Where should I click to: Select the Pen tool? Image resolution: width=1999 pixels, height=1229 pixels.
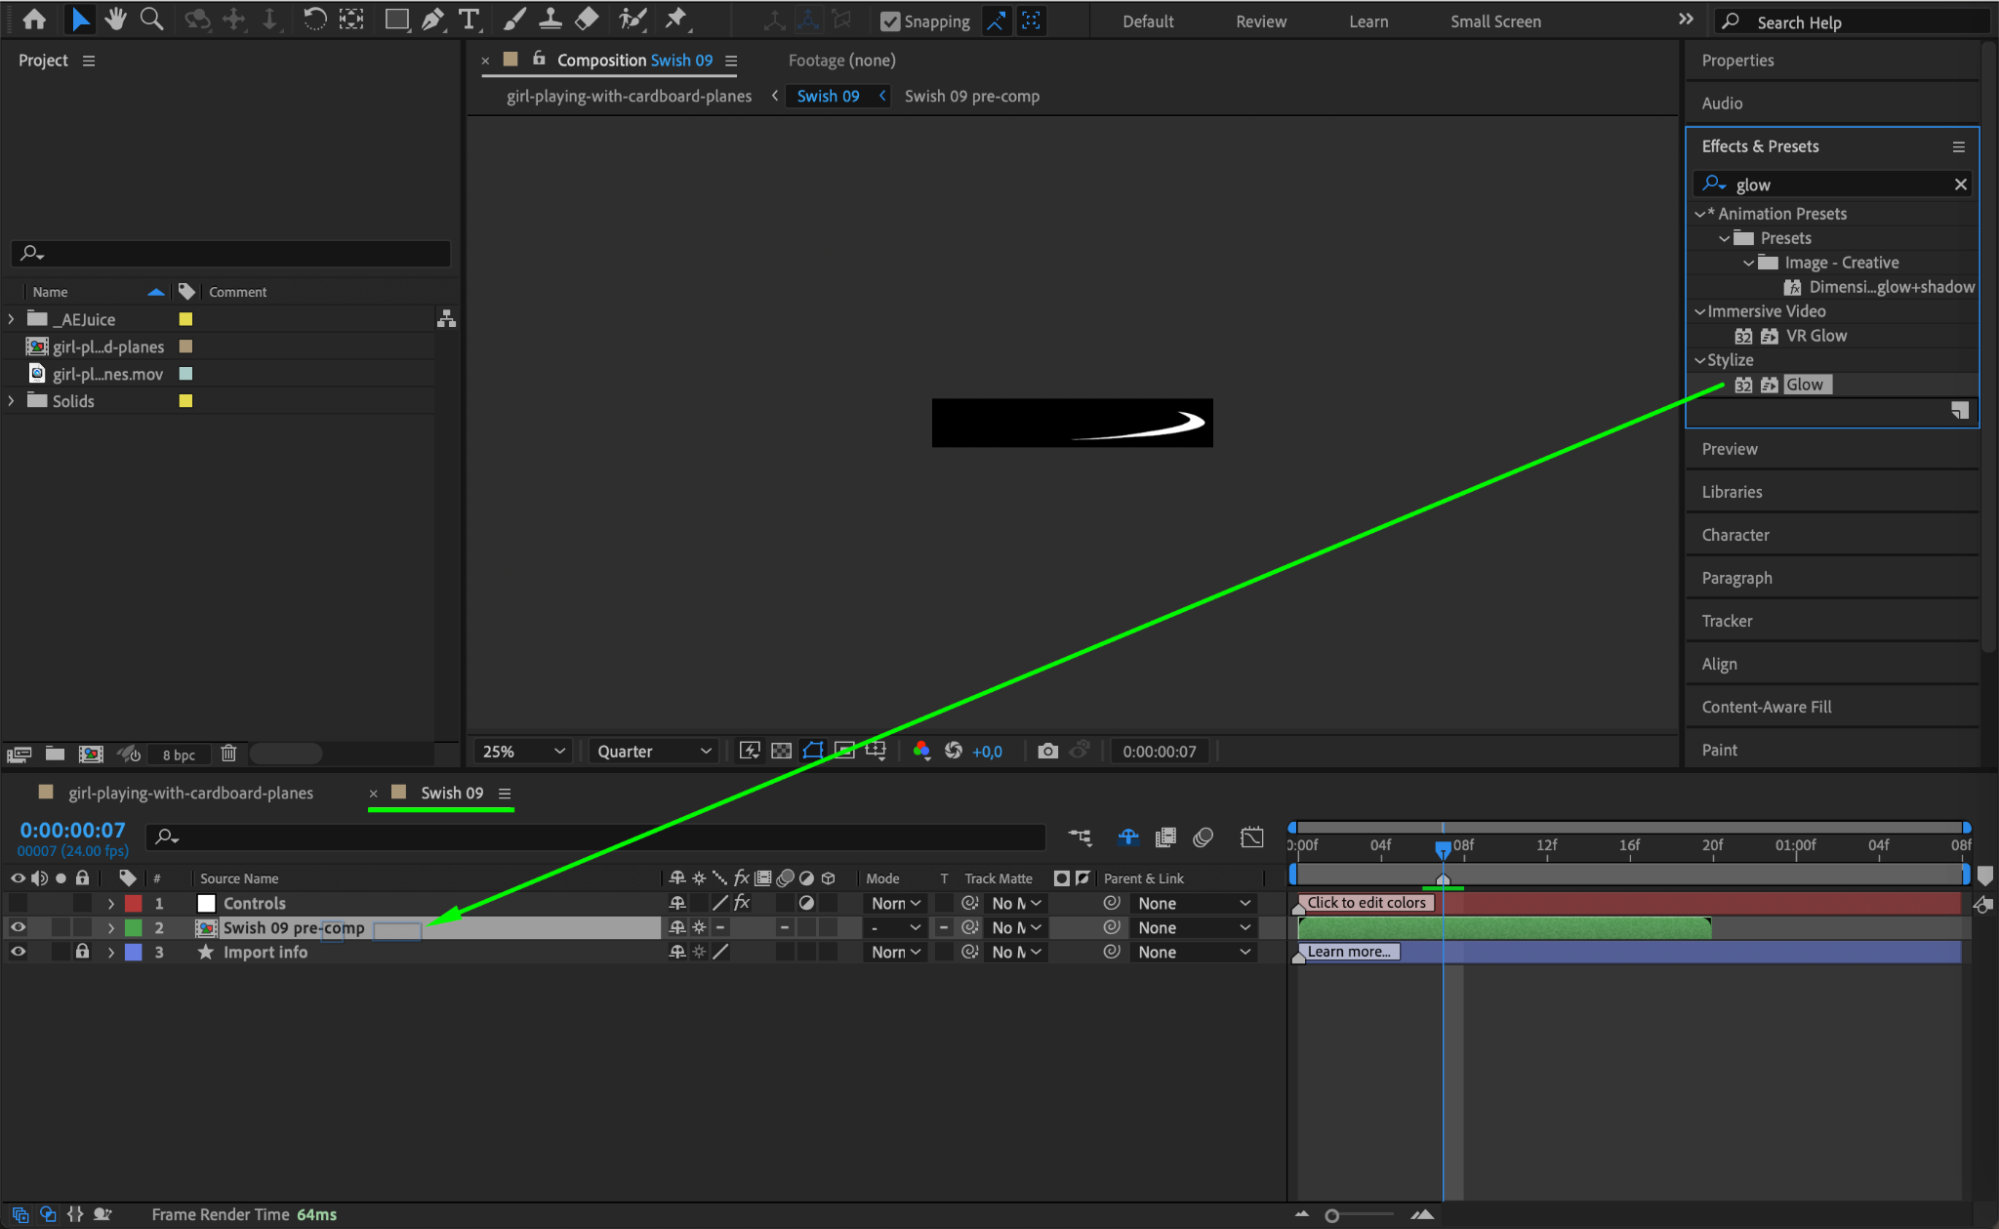[x=433, y=19]
